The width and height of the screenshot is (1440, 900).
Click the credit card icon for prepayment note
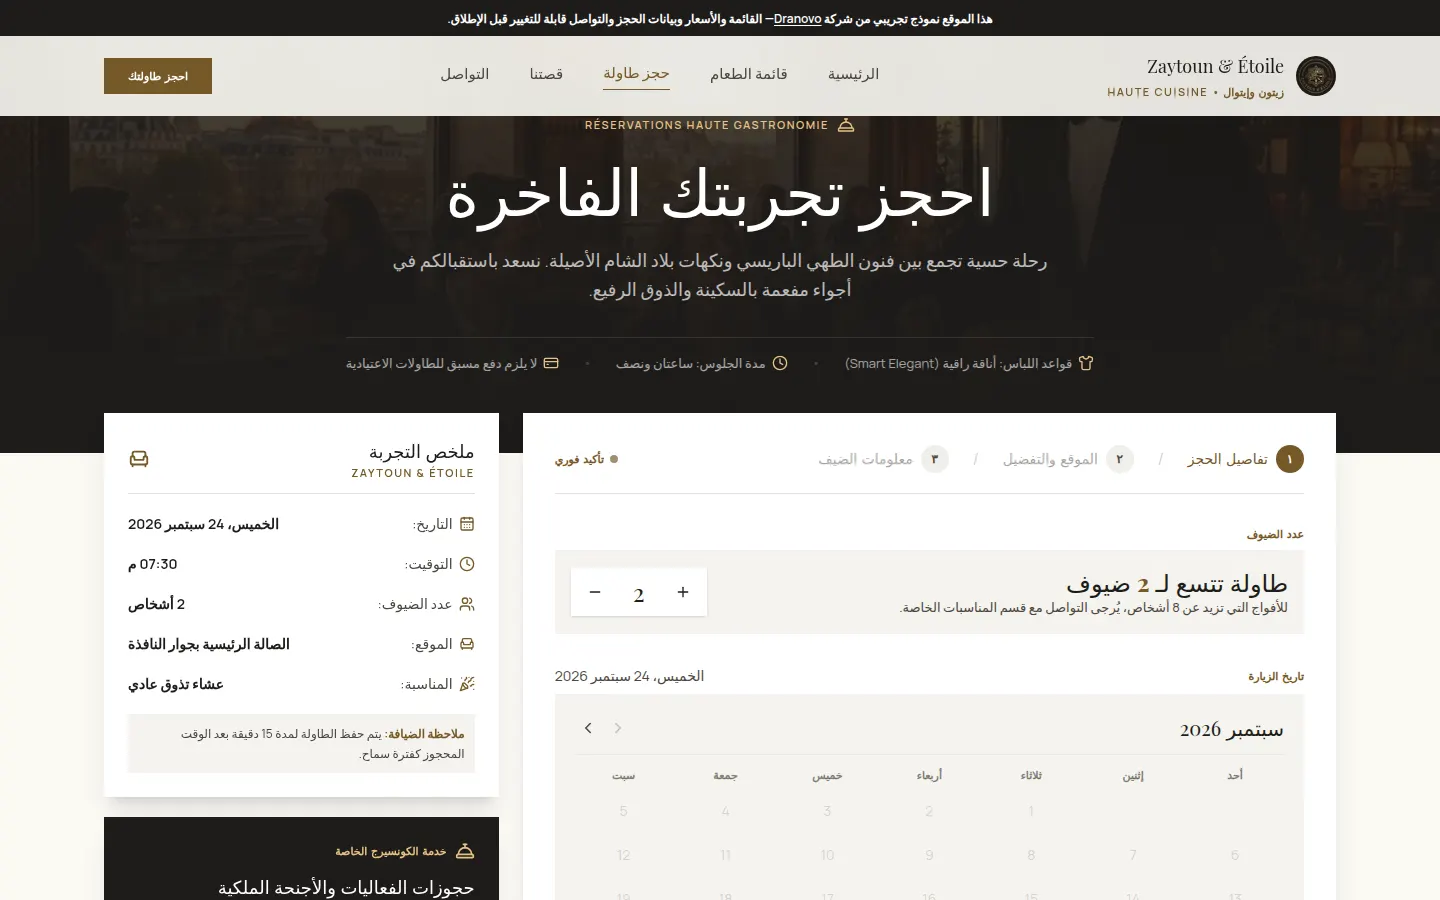[551, 363]
